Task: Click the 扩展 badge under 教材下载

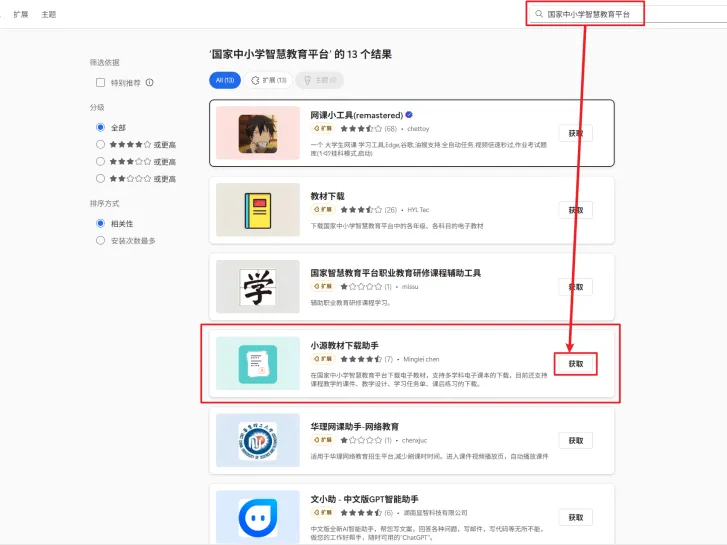Action: [x=323, y=210]
